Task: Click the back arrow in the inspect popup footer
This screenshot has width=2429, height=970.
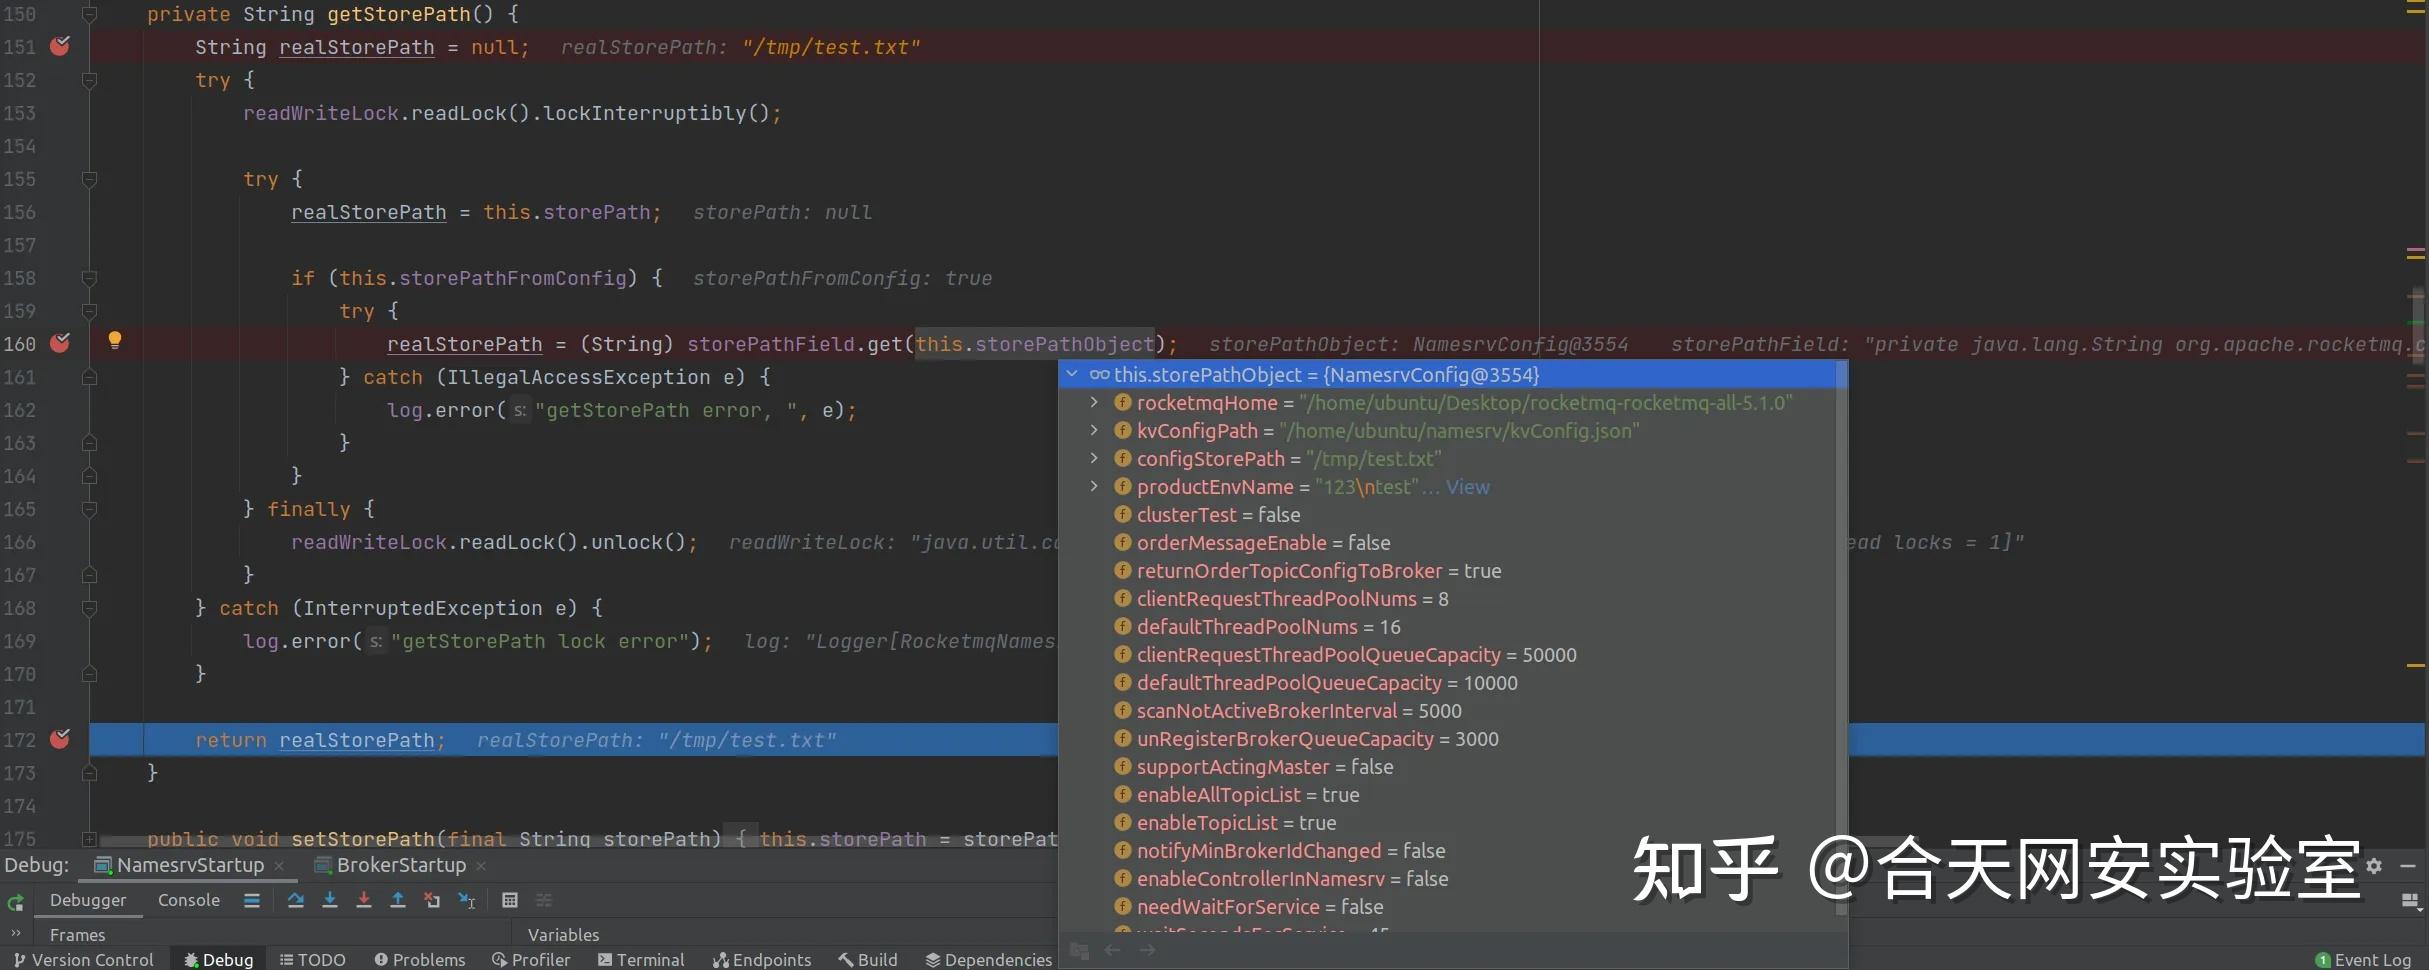Action: pos(1113,950)
